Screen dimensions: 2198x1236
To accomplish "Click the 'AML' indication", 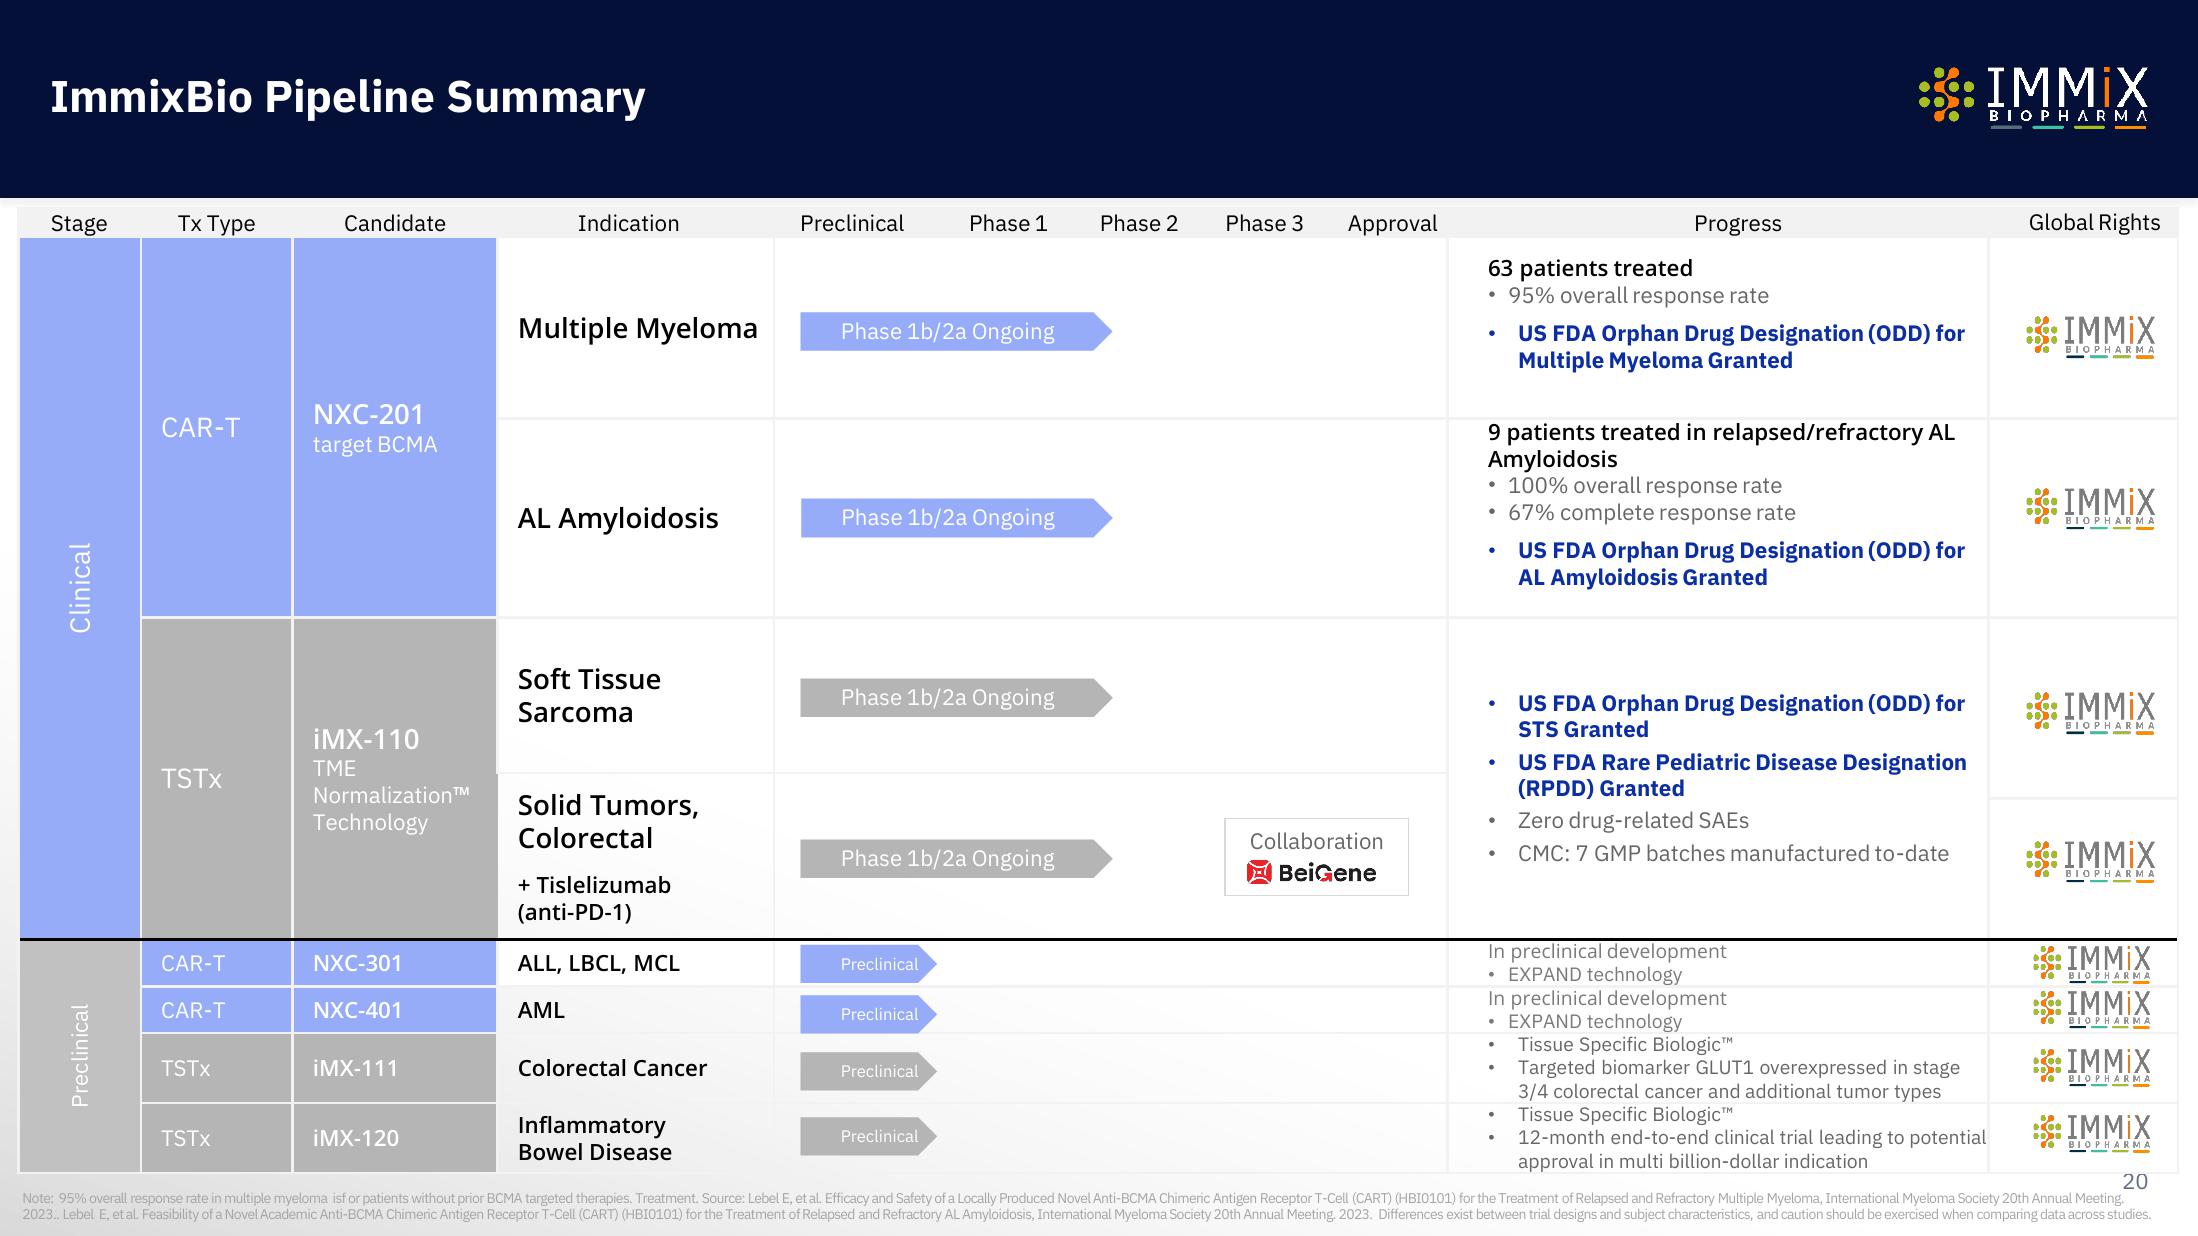I will point(541,1010).
